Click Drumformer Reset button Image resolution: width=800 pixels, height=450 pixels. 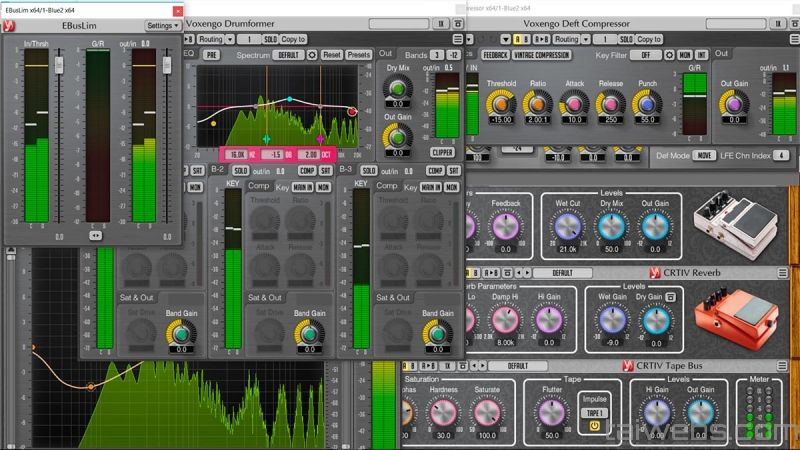point(332,55)
